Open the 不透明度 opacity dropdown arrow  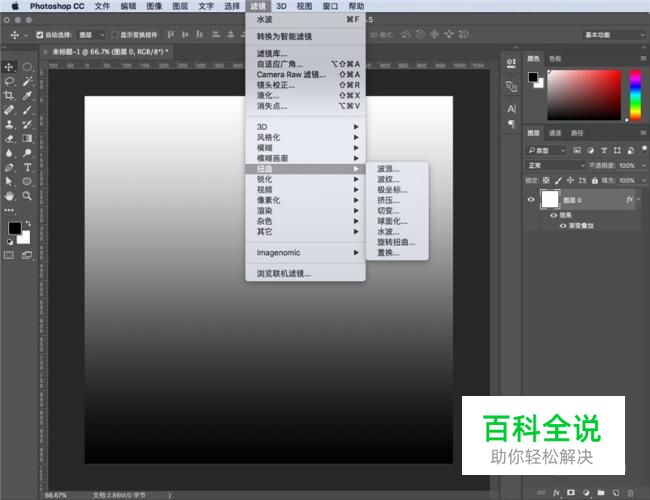643,165
